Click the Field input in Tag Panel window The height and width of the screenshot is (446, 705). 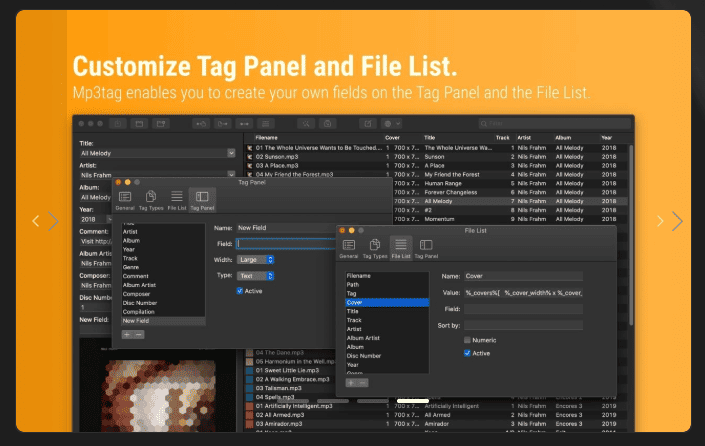[286, 244]
